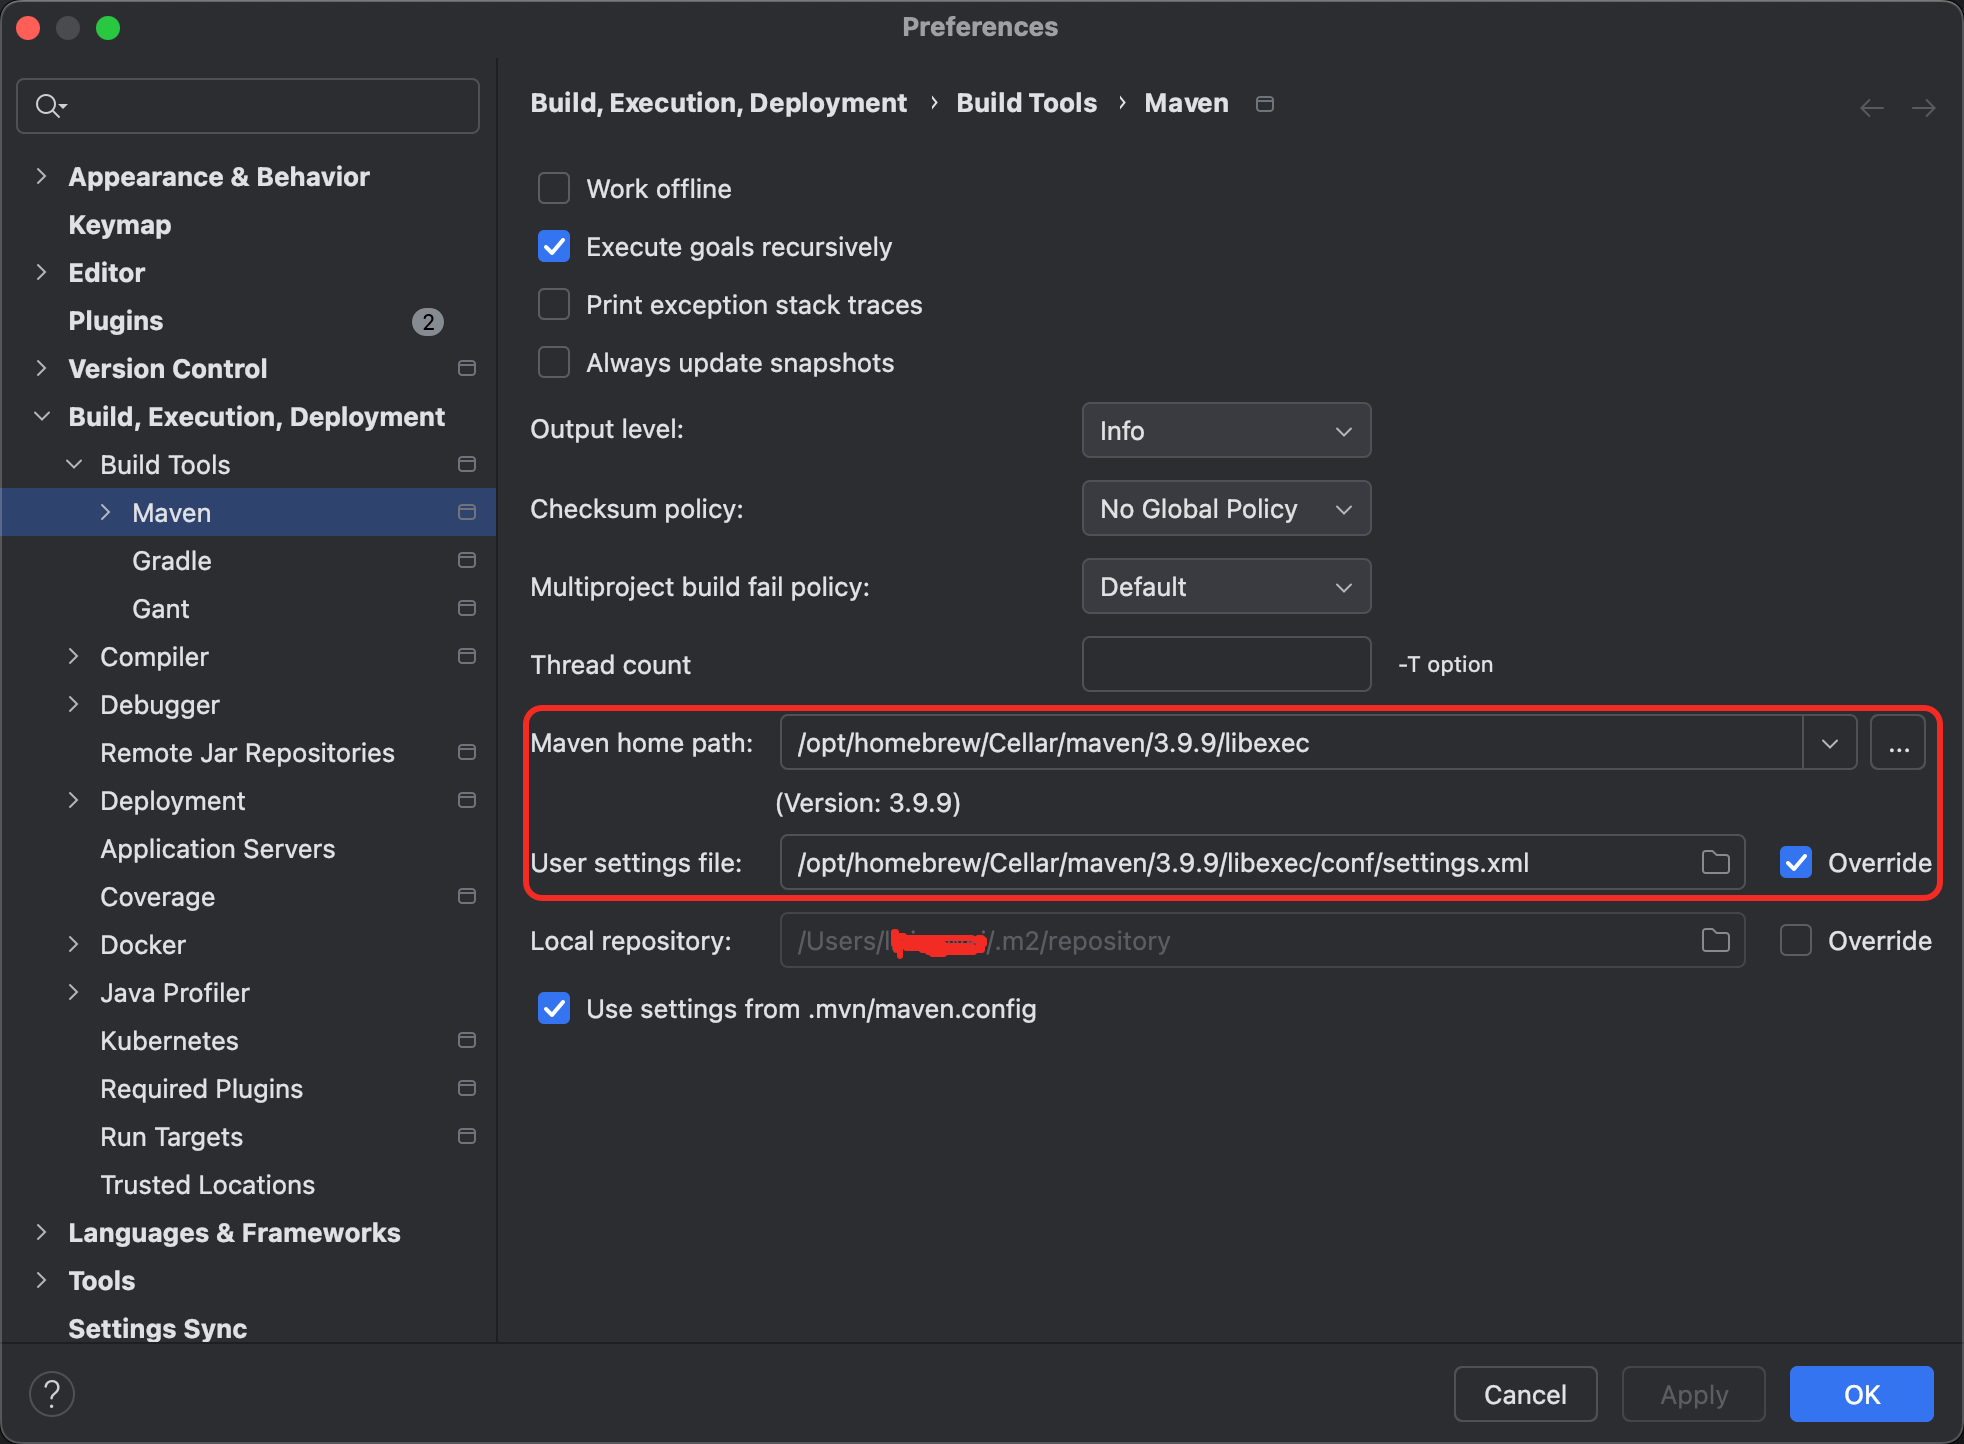This screenshot has width=1964, height=1444.
Task: Click inside the Thread count input field
Action: (1225, 664)
